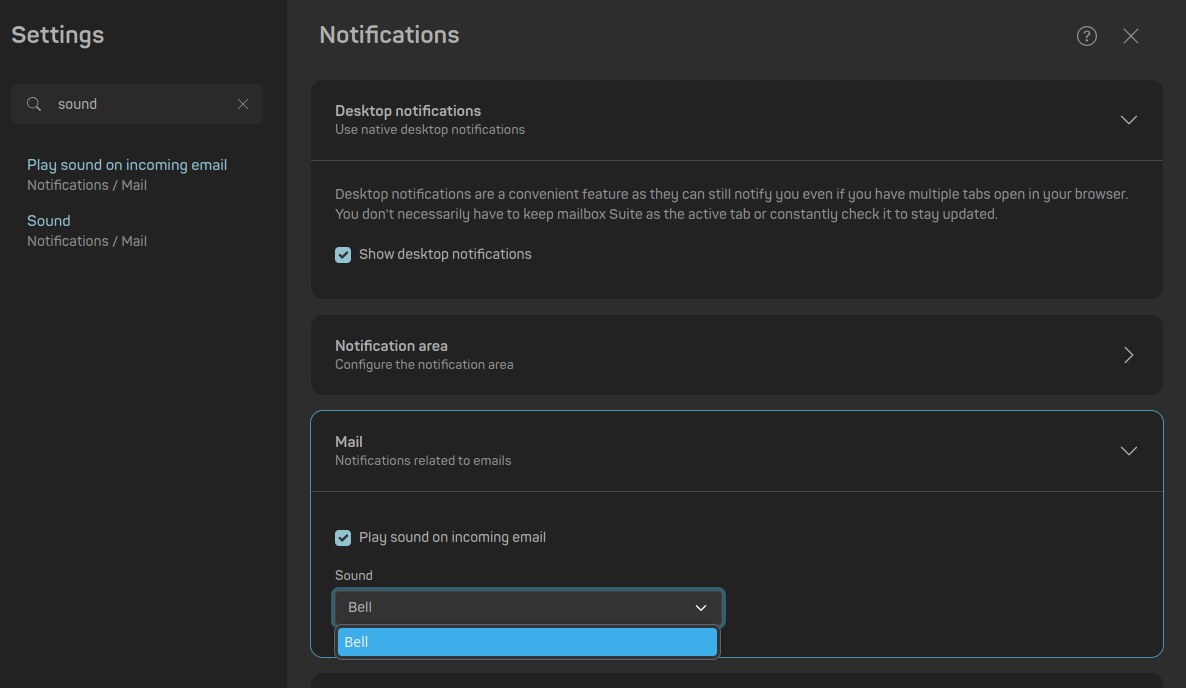1186x688 pixels.
Task: Click the Mail section title
Action: (349, 442)
